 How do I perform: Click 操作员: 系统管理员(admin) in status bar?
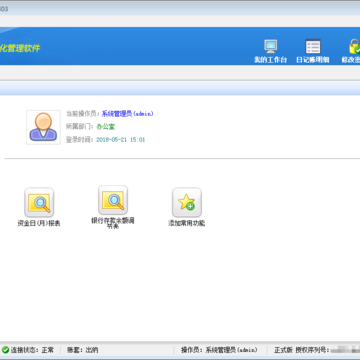coord(219,350)
